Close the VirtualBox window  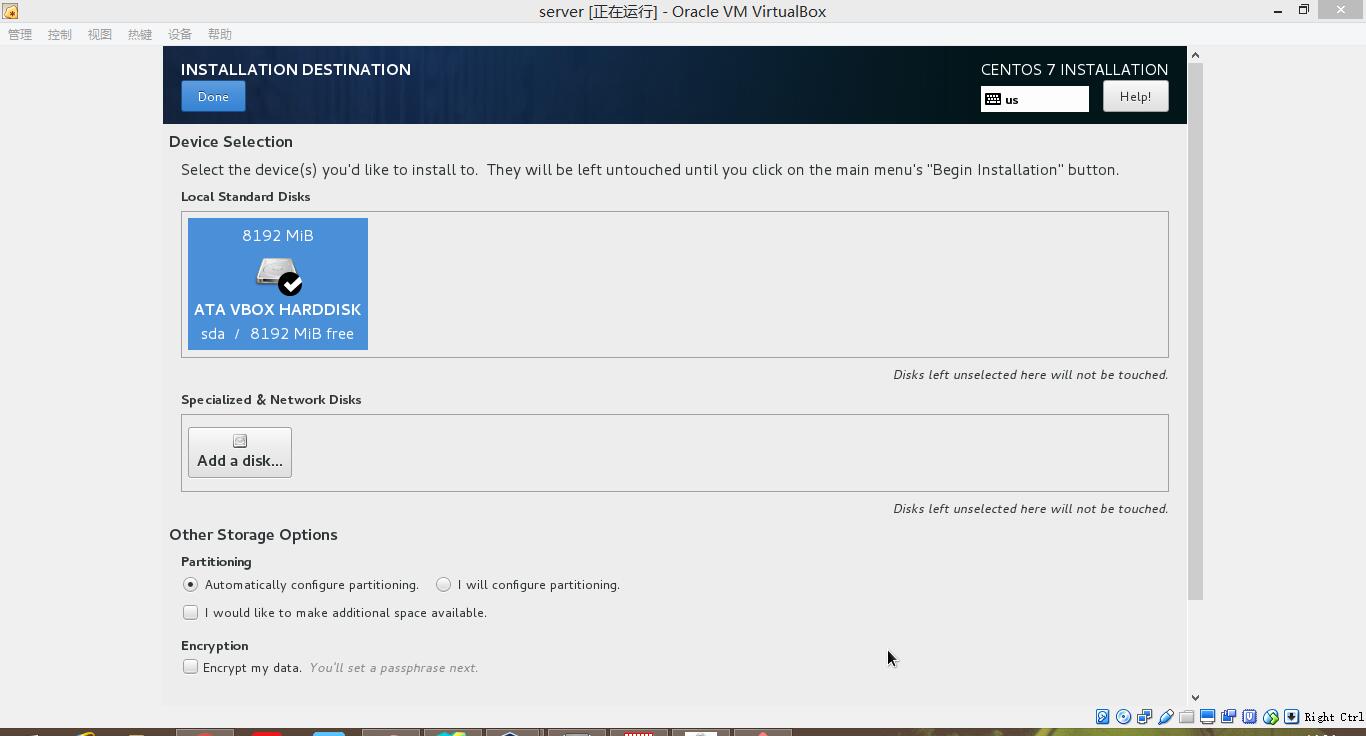tap(1341, 10)
